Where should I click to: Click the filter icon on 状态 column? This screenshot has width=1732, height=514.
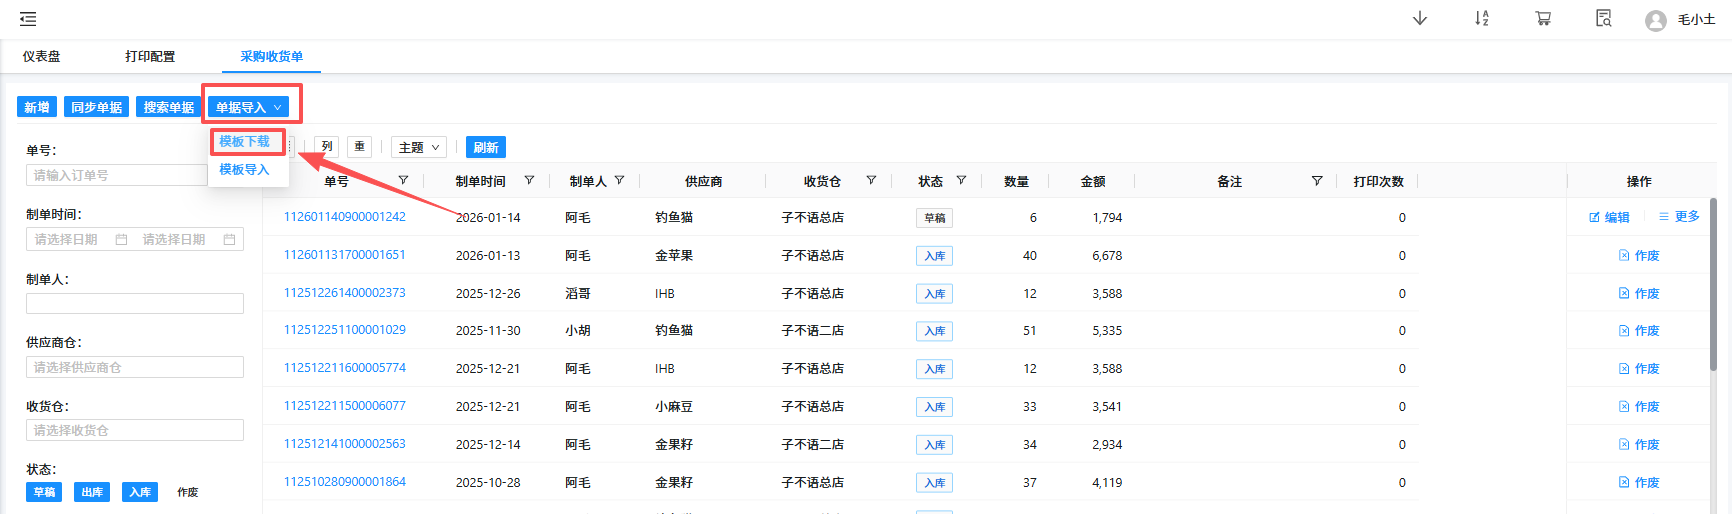(961, 181)
